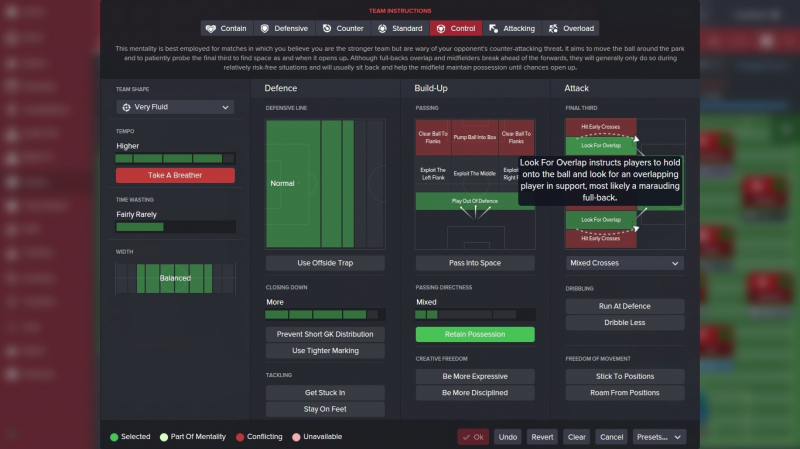Click the Mixed Crosses dropdown chevron
Image resolution: width=800 pixels, height=449 pixels.
[675, 264]
